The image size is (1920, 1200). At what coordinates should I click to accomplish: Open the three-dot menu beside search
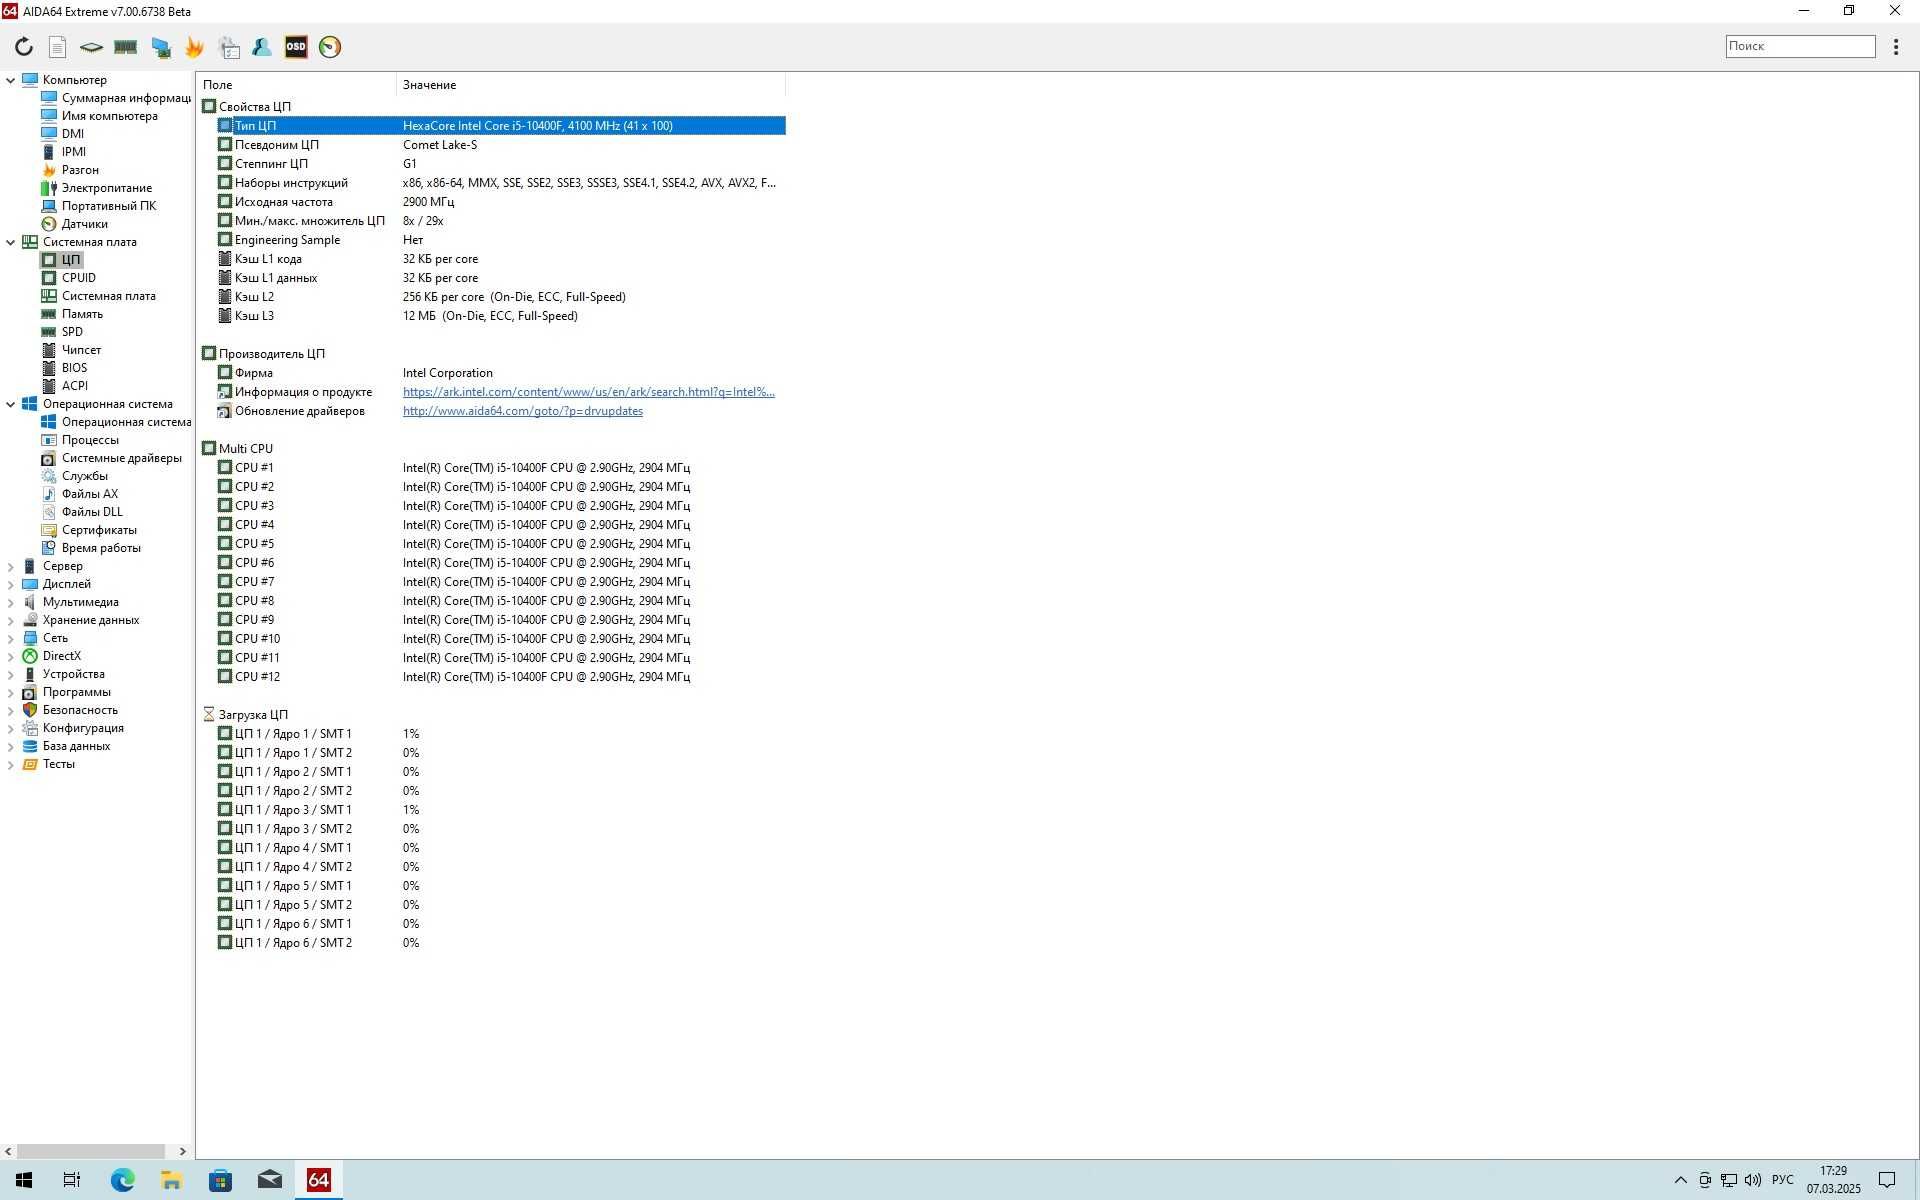[1895, 47]
